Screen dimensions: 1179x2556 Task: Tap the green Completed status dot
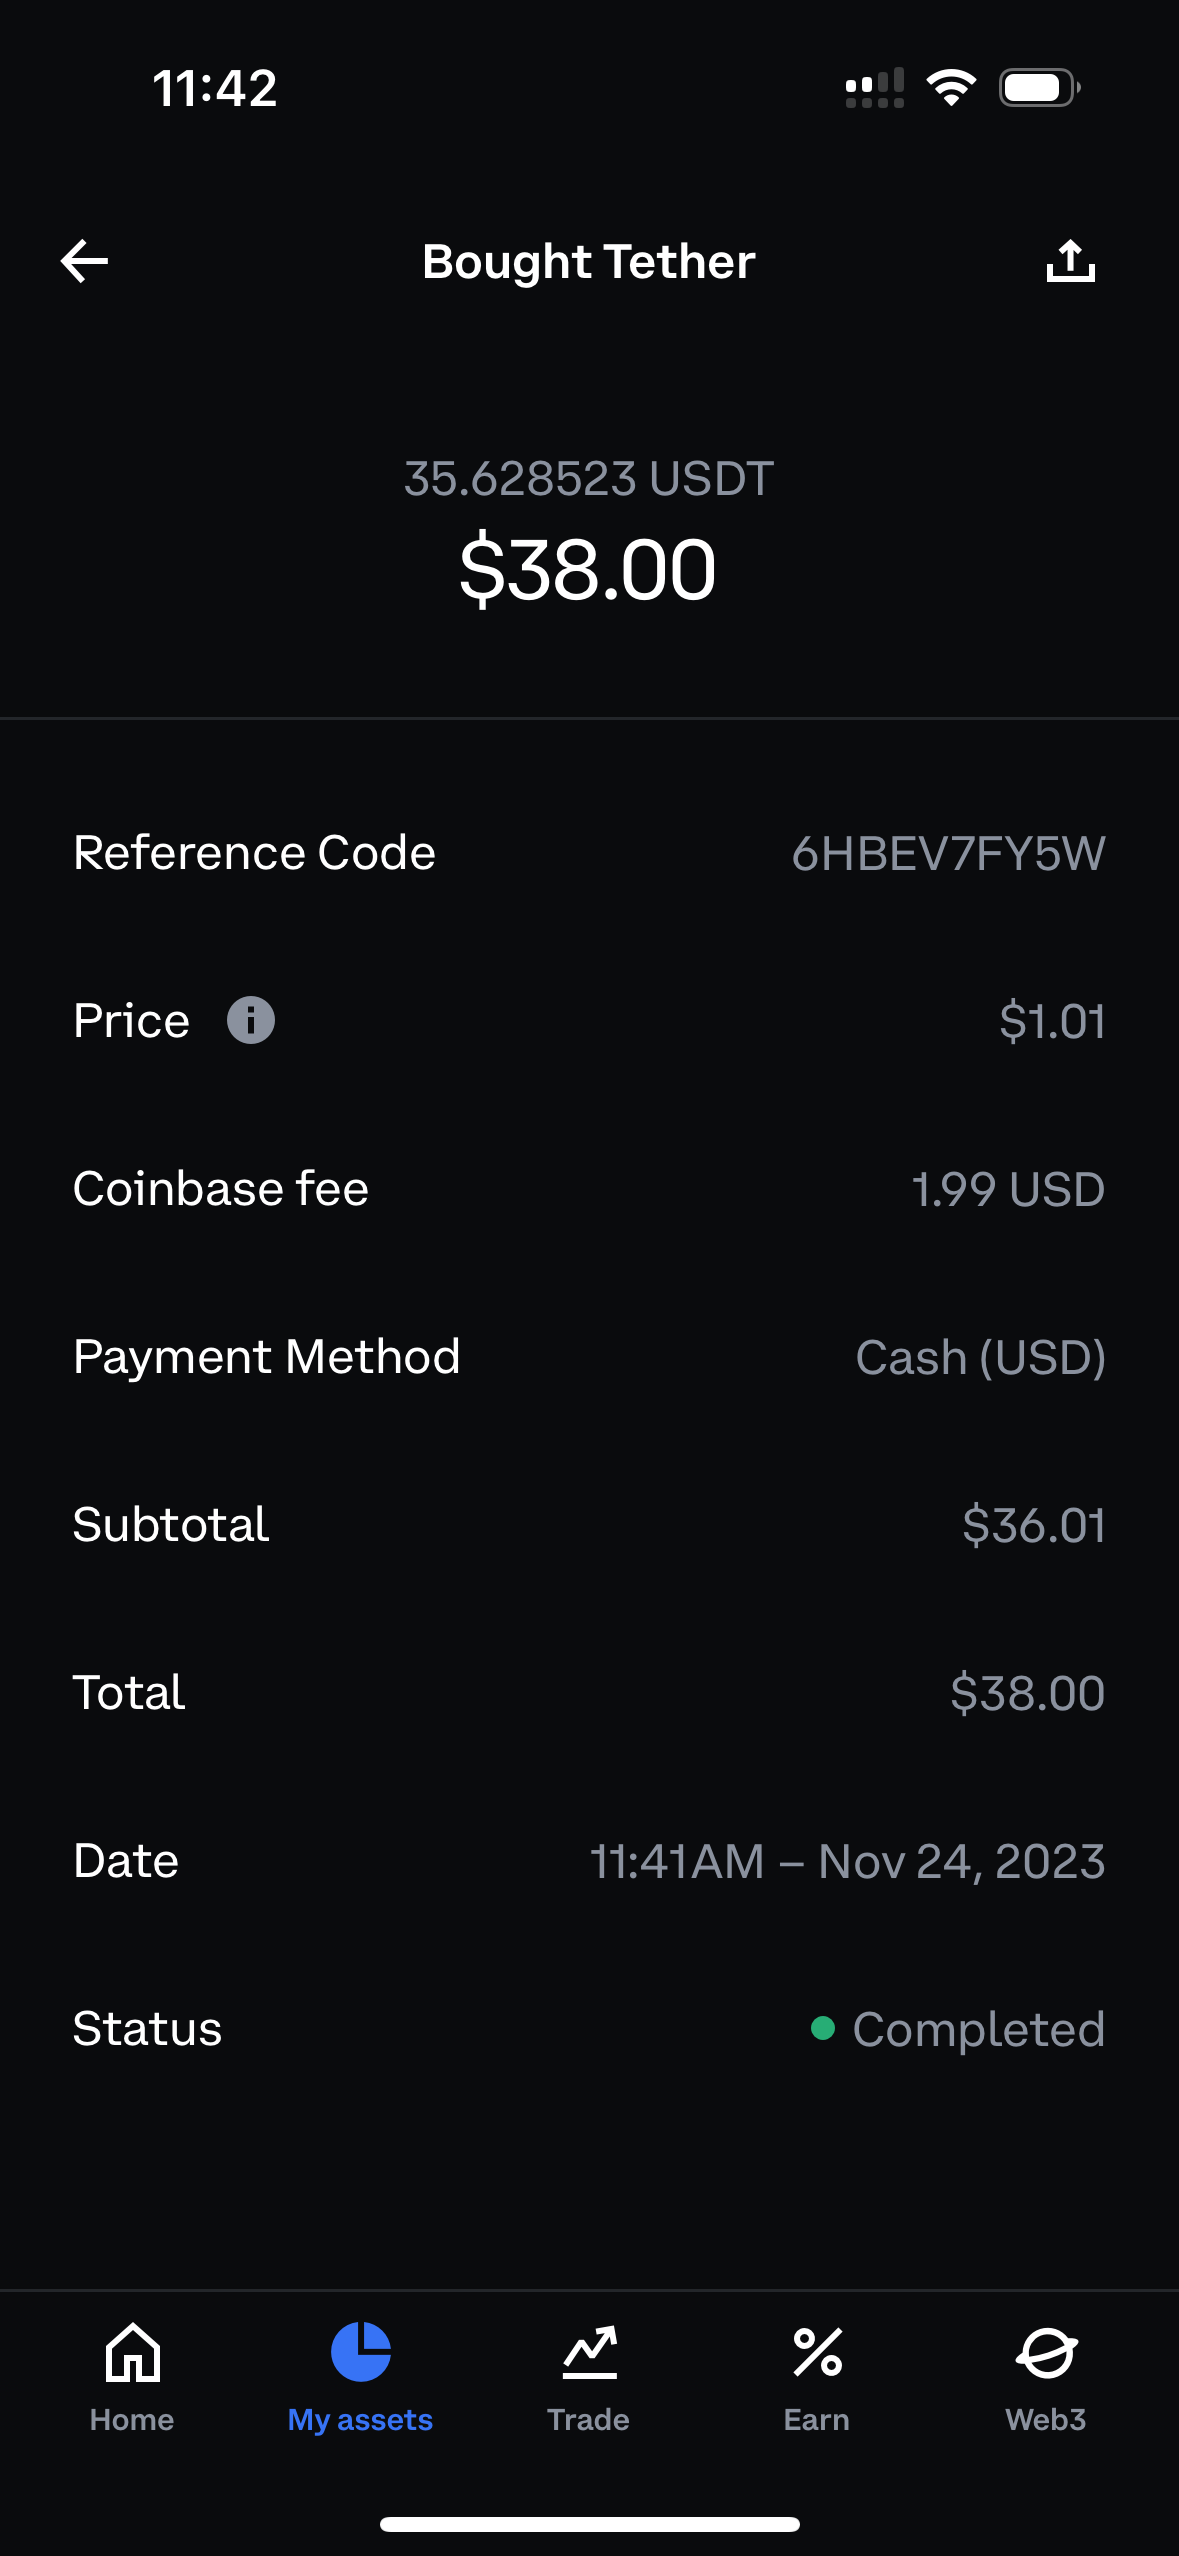(x=823, y=2028)
